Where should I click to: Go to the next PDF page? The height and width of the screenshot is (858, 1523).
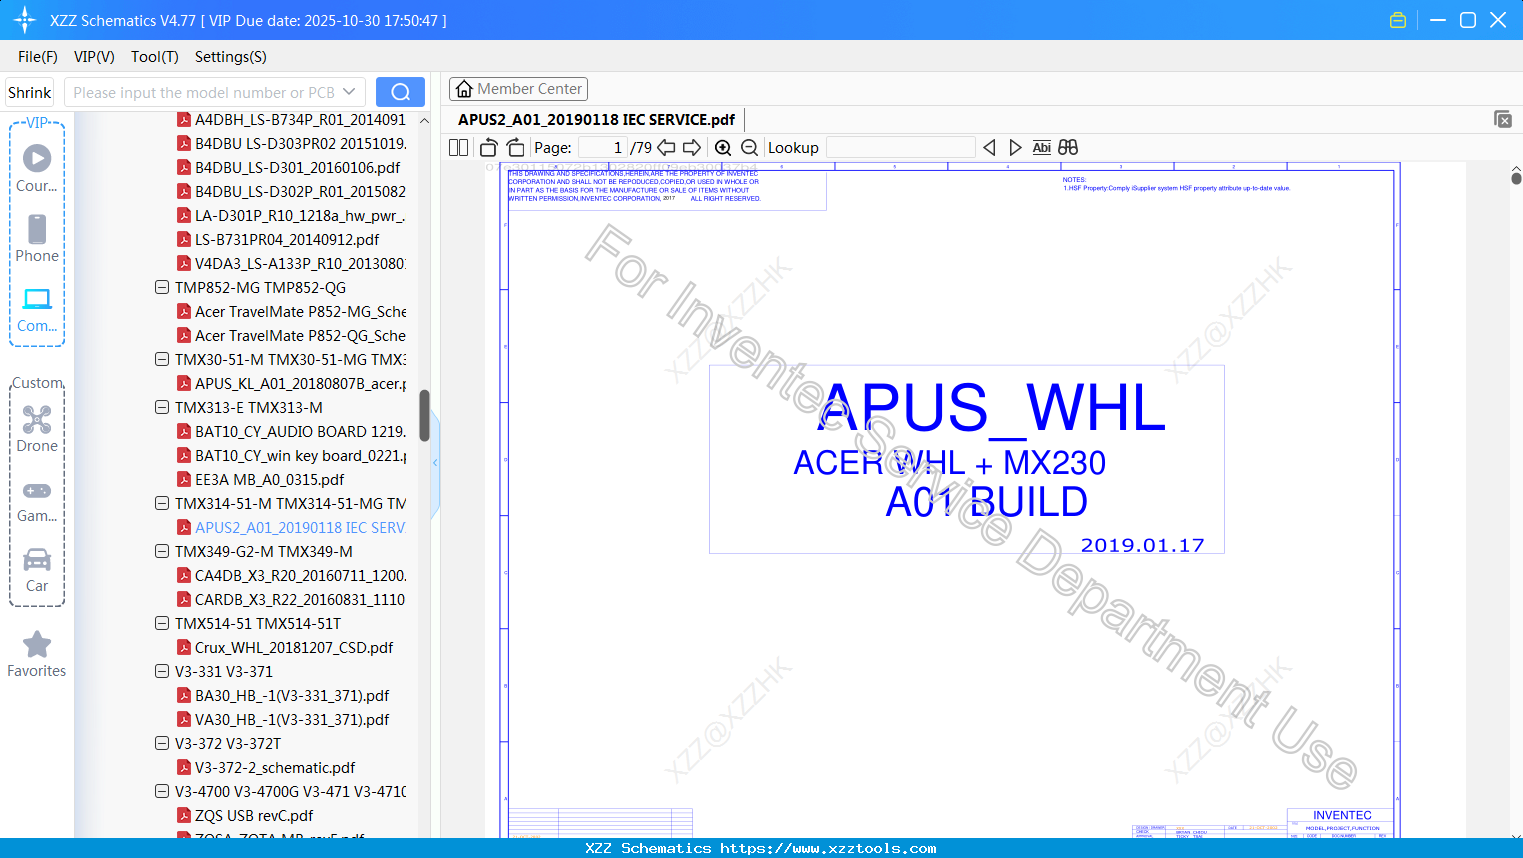pyautogui.click(x=692, y=148)
